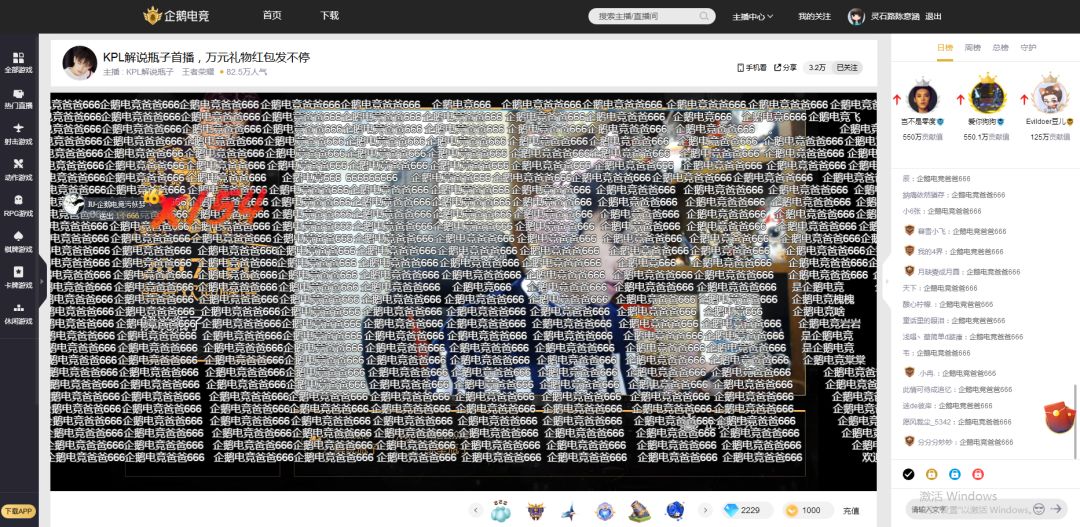Click the follower count 3.2万
The height and width of the screenshot is (527, 1080).
[817, 68]
